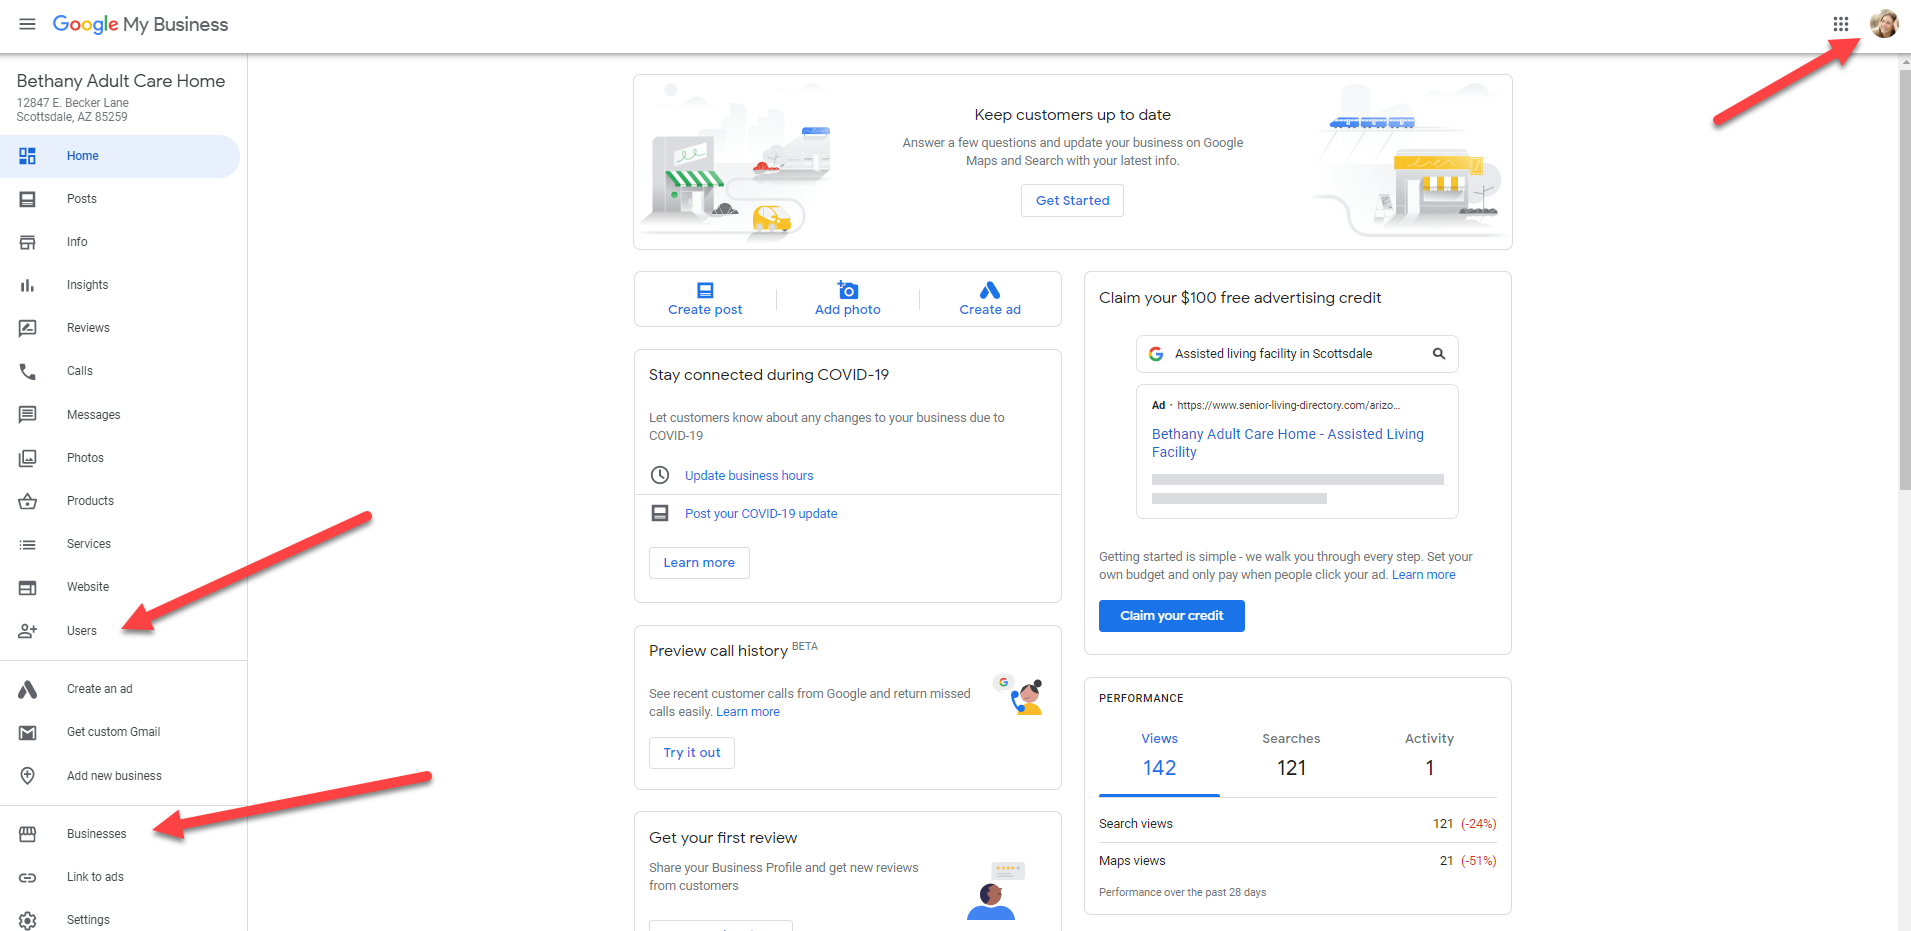Click the Get Started button
Image resolution: width=1911 pixels, height=931 pixels.
tap(1072, 200)
